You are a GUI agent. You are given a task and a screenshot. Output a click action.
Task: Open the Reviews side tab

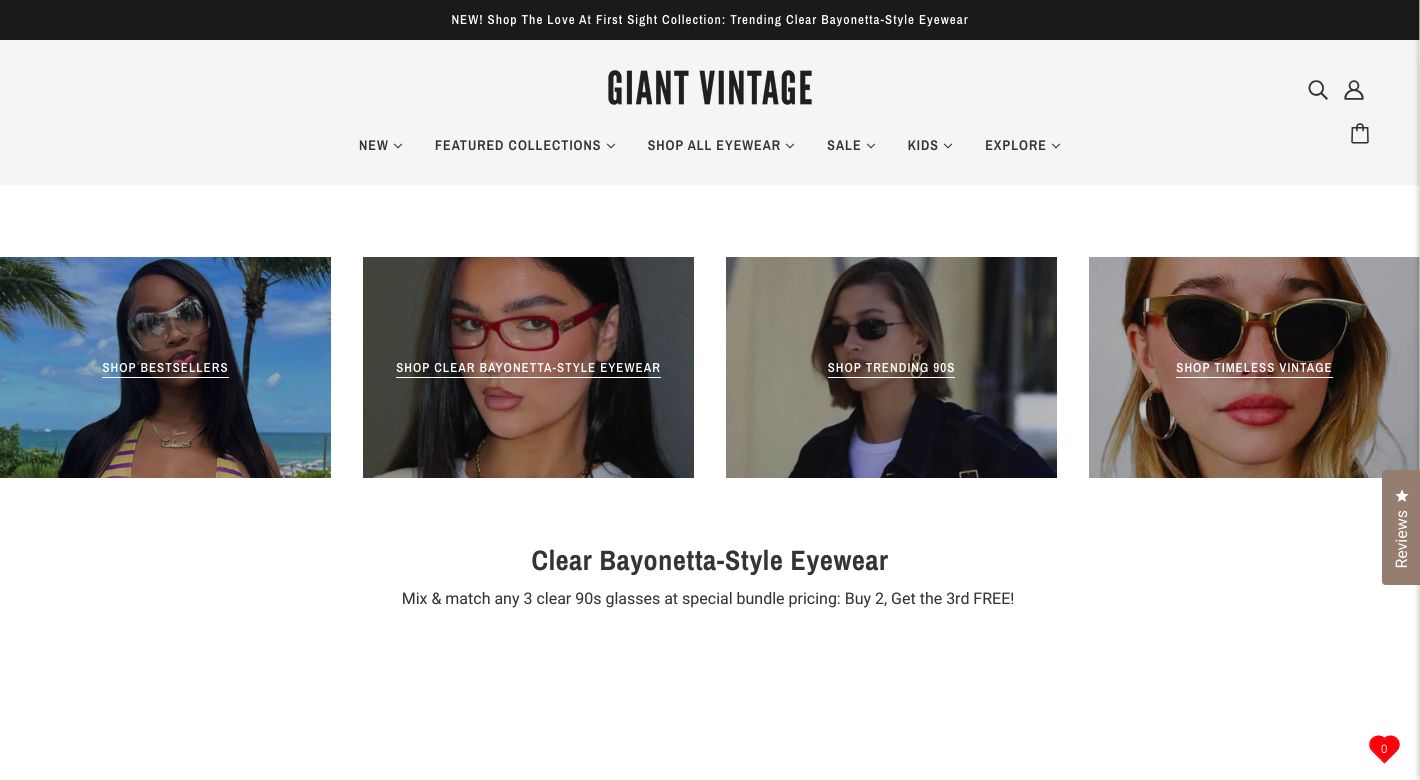(x=1401, y=527)
